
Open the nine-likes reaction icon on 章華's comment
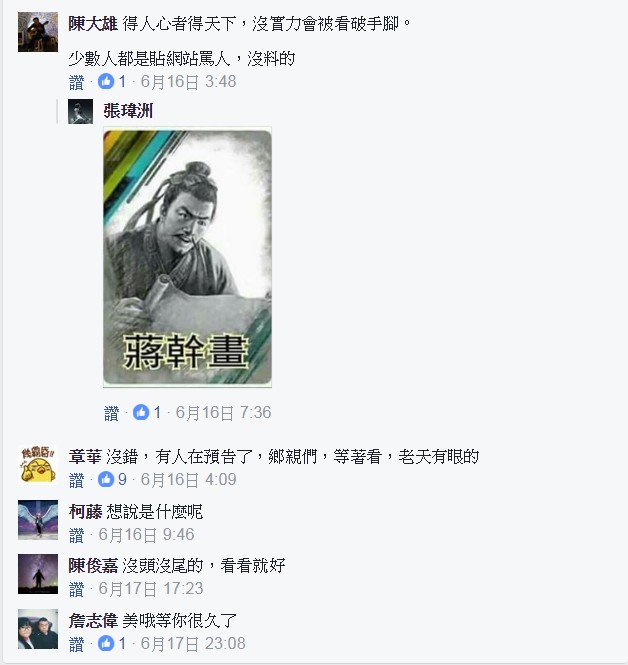pyautogui.click(x=106, y=479)
